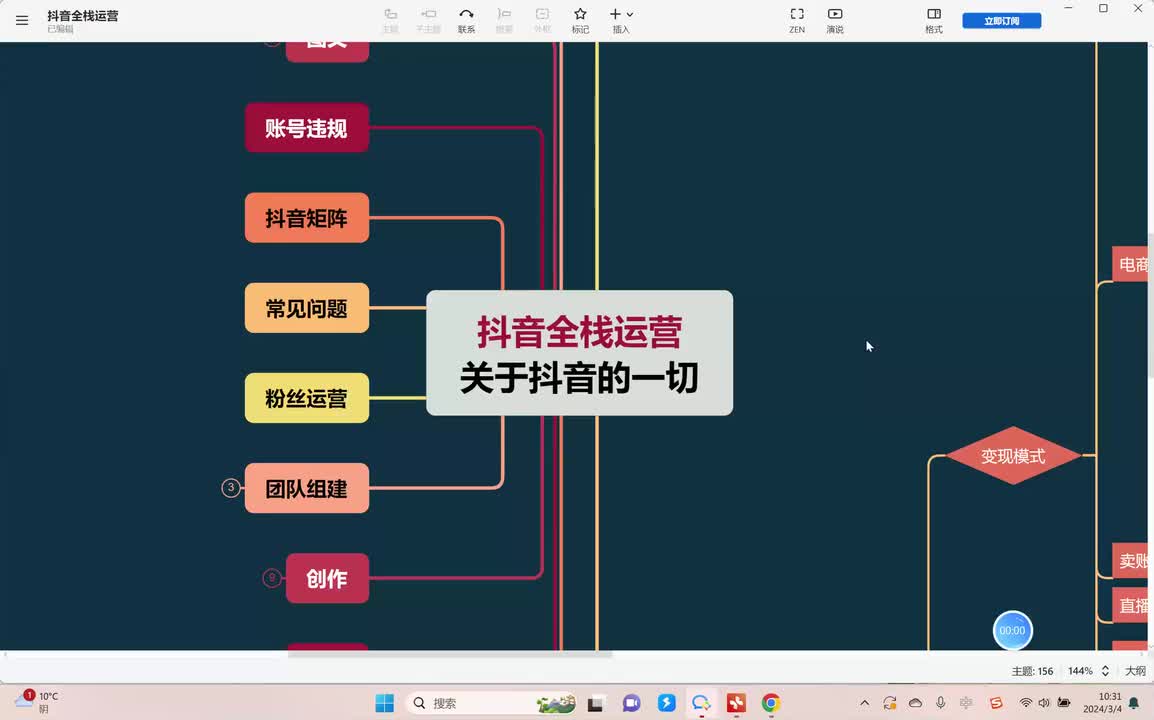
Task: Adjust zoom level stepper at 144%
Action: (x=1105, y=671)
